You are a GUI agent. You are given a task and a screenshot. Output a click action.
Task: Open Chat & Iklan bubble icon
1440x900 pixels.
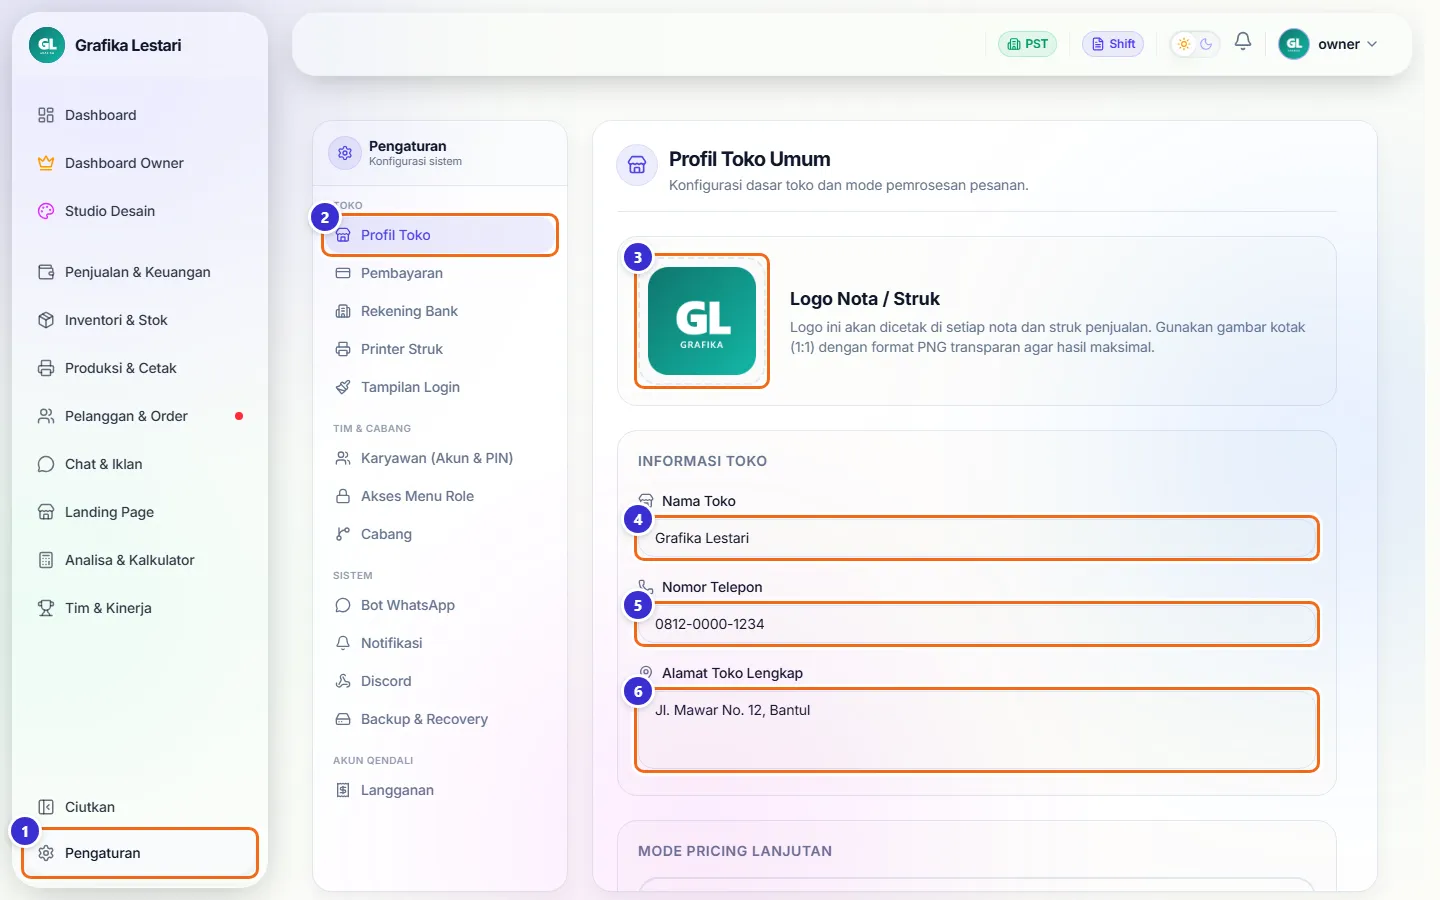coord(46,464)
